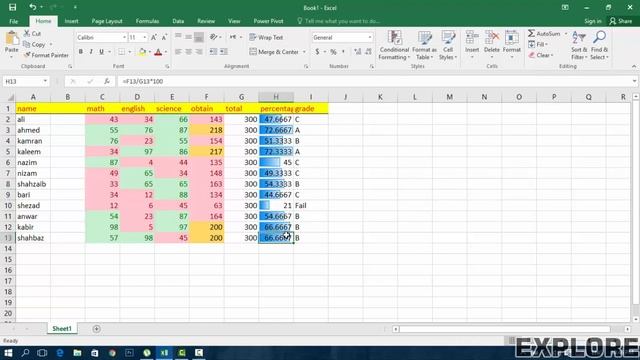Open the Share pane
This screenshot has height=360, width=640.
click(620, 21)
